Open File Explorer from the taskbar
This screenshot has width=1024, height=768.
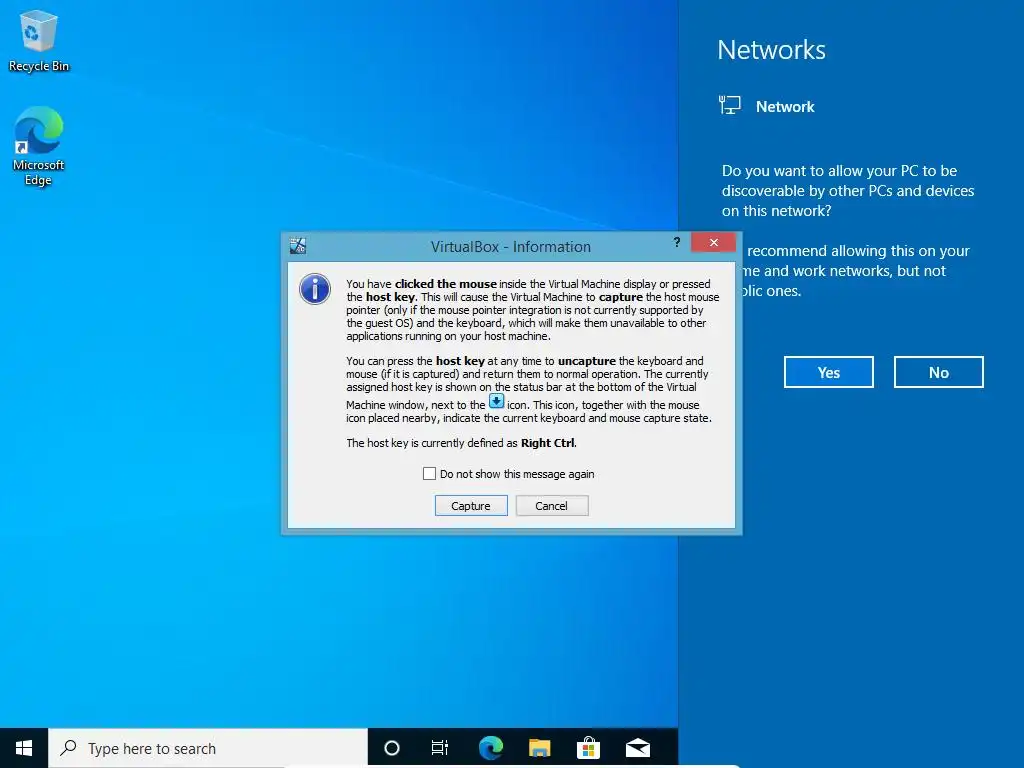pyautogui.click(x=539, y=748)
